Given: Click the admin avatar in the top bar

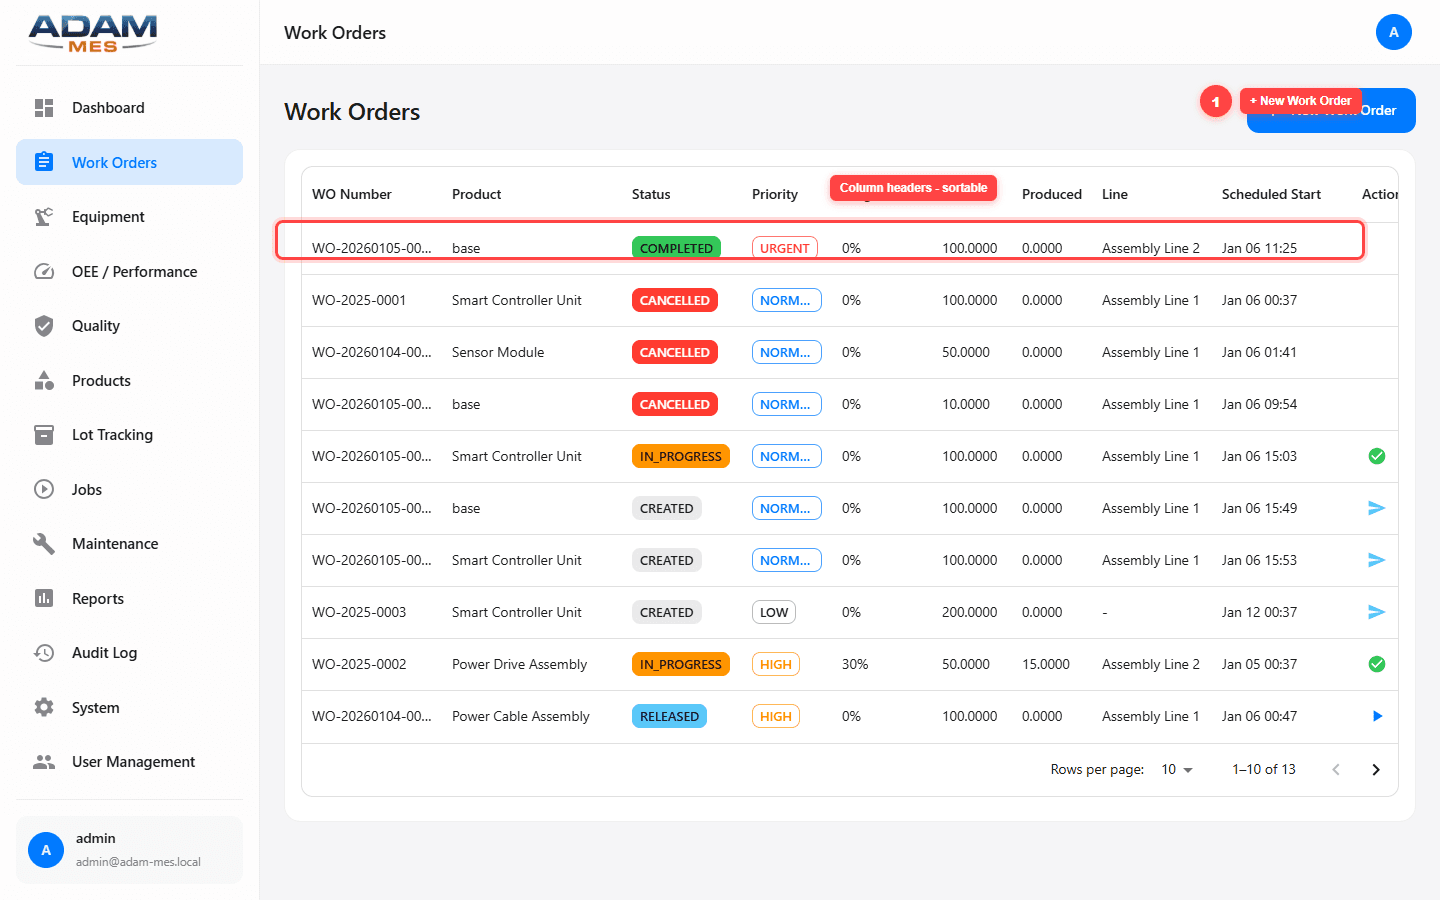Looking at the screenshot, I should tap(1394, 32).
